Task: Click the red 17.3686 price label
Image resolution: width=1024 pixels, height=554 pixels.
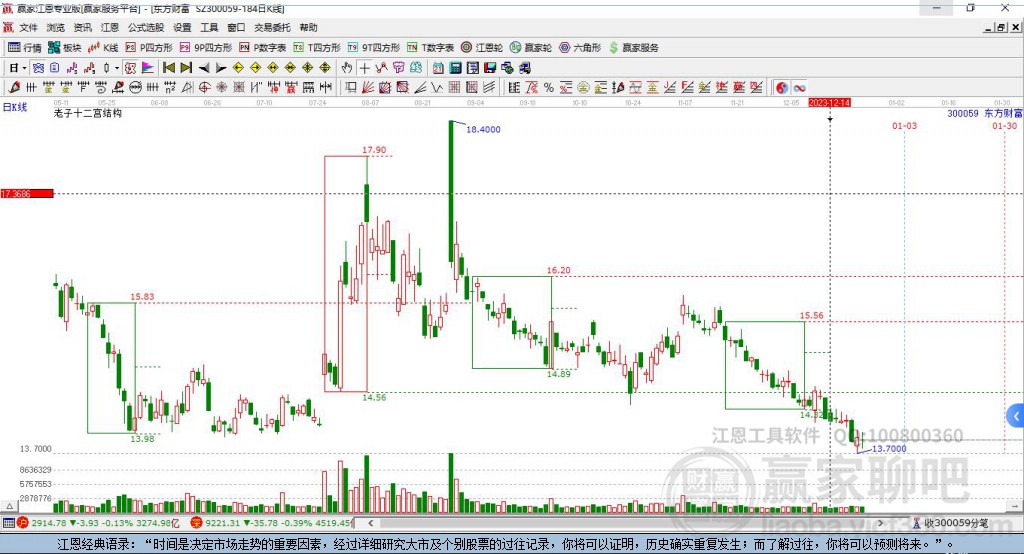Action: coord(27,193)
